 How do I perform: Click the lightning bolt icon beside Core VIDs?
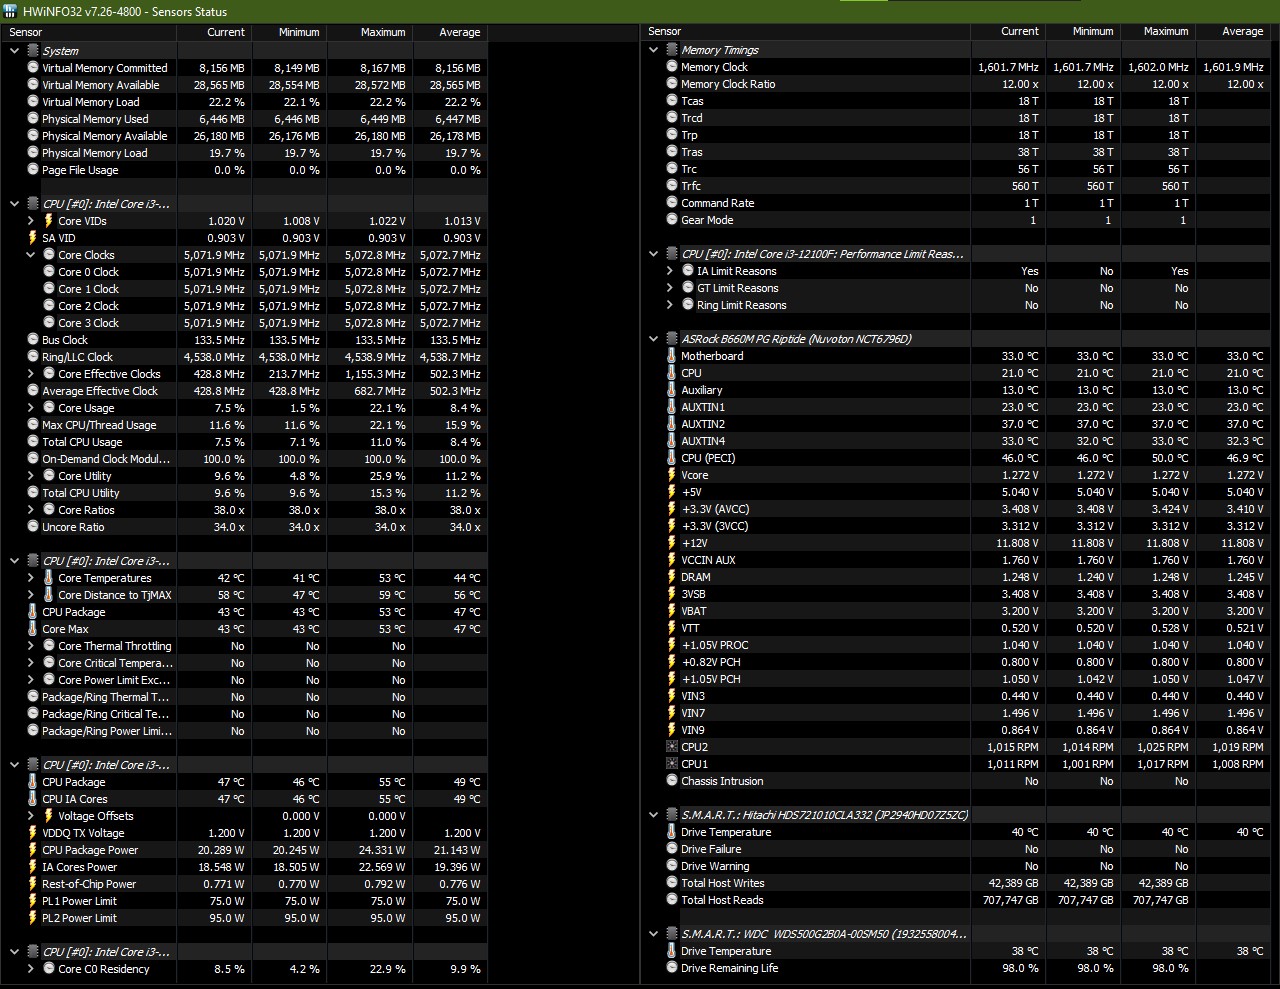coord(49,220)
